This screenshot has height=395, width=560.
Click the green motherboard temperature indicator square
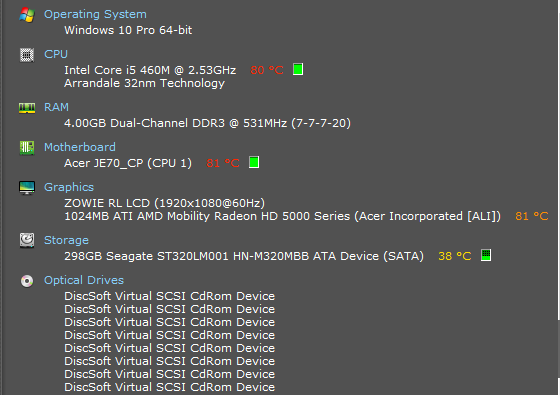tap(254, 162)
